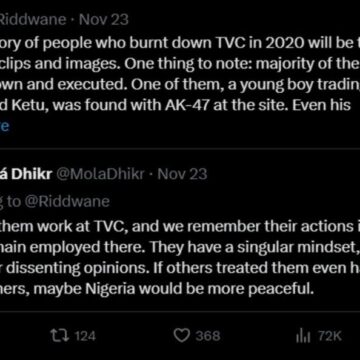Click line 'clips and images. One thing to note'

[180, 62]
